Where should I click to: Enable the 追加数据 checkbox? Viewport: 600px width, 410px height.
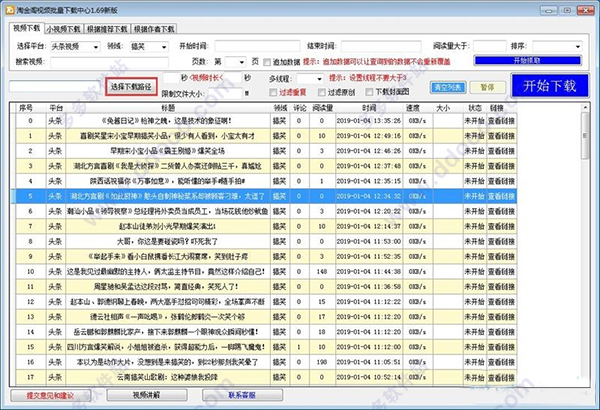click(x=267, y=62)
